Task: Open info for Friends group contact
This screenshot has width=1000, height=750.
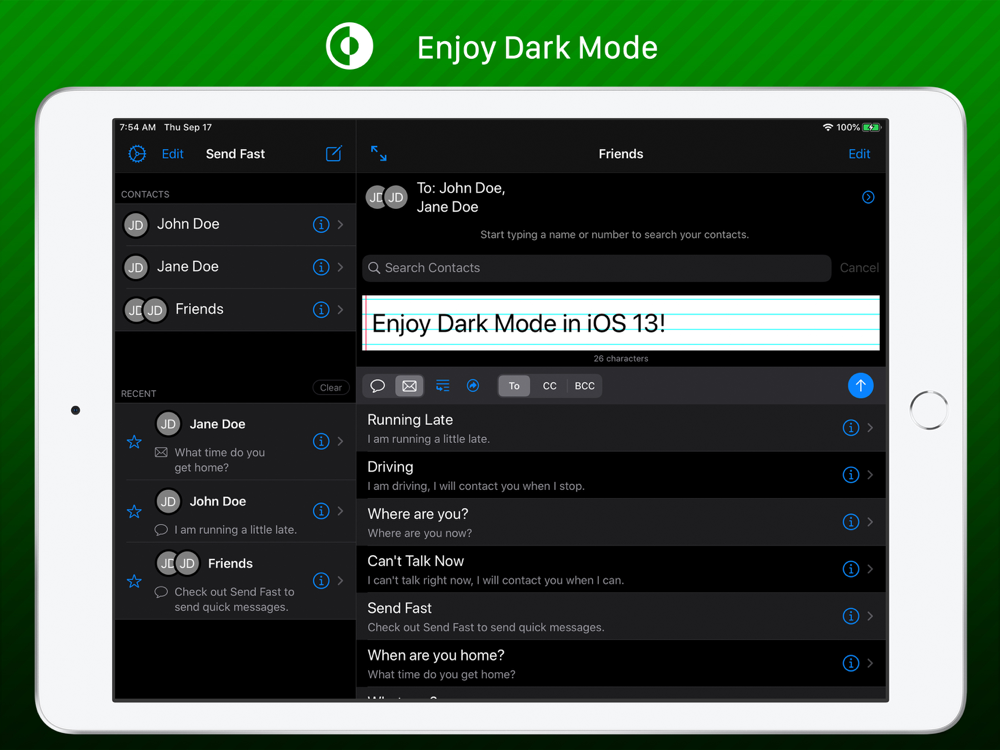Action: 321,310
